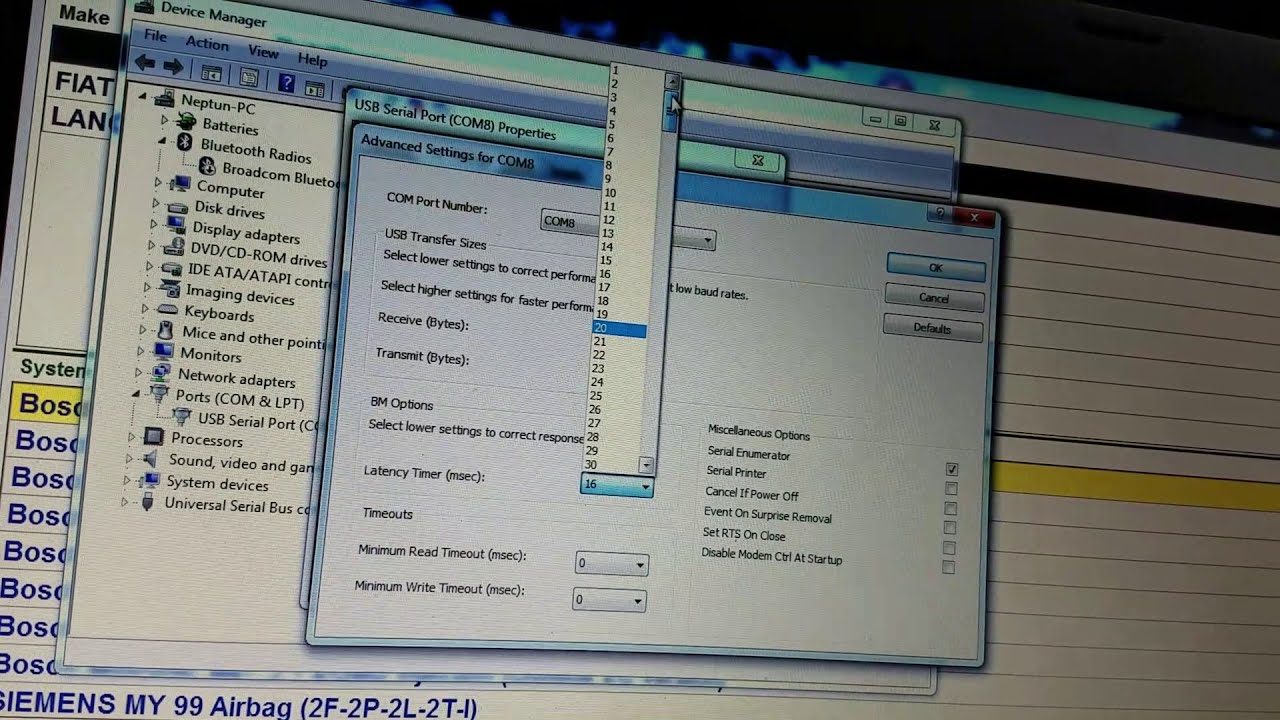Open the Action menu in Device Manager
Image resolution: width=1280 pixels, height=720 pixels.
click(x=207, y=43)
